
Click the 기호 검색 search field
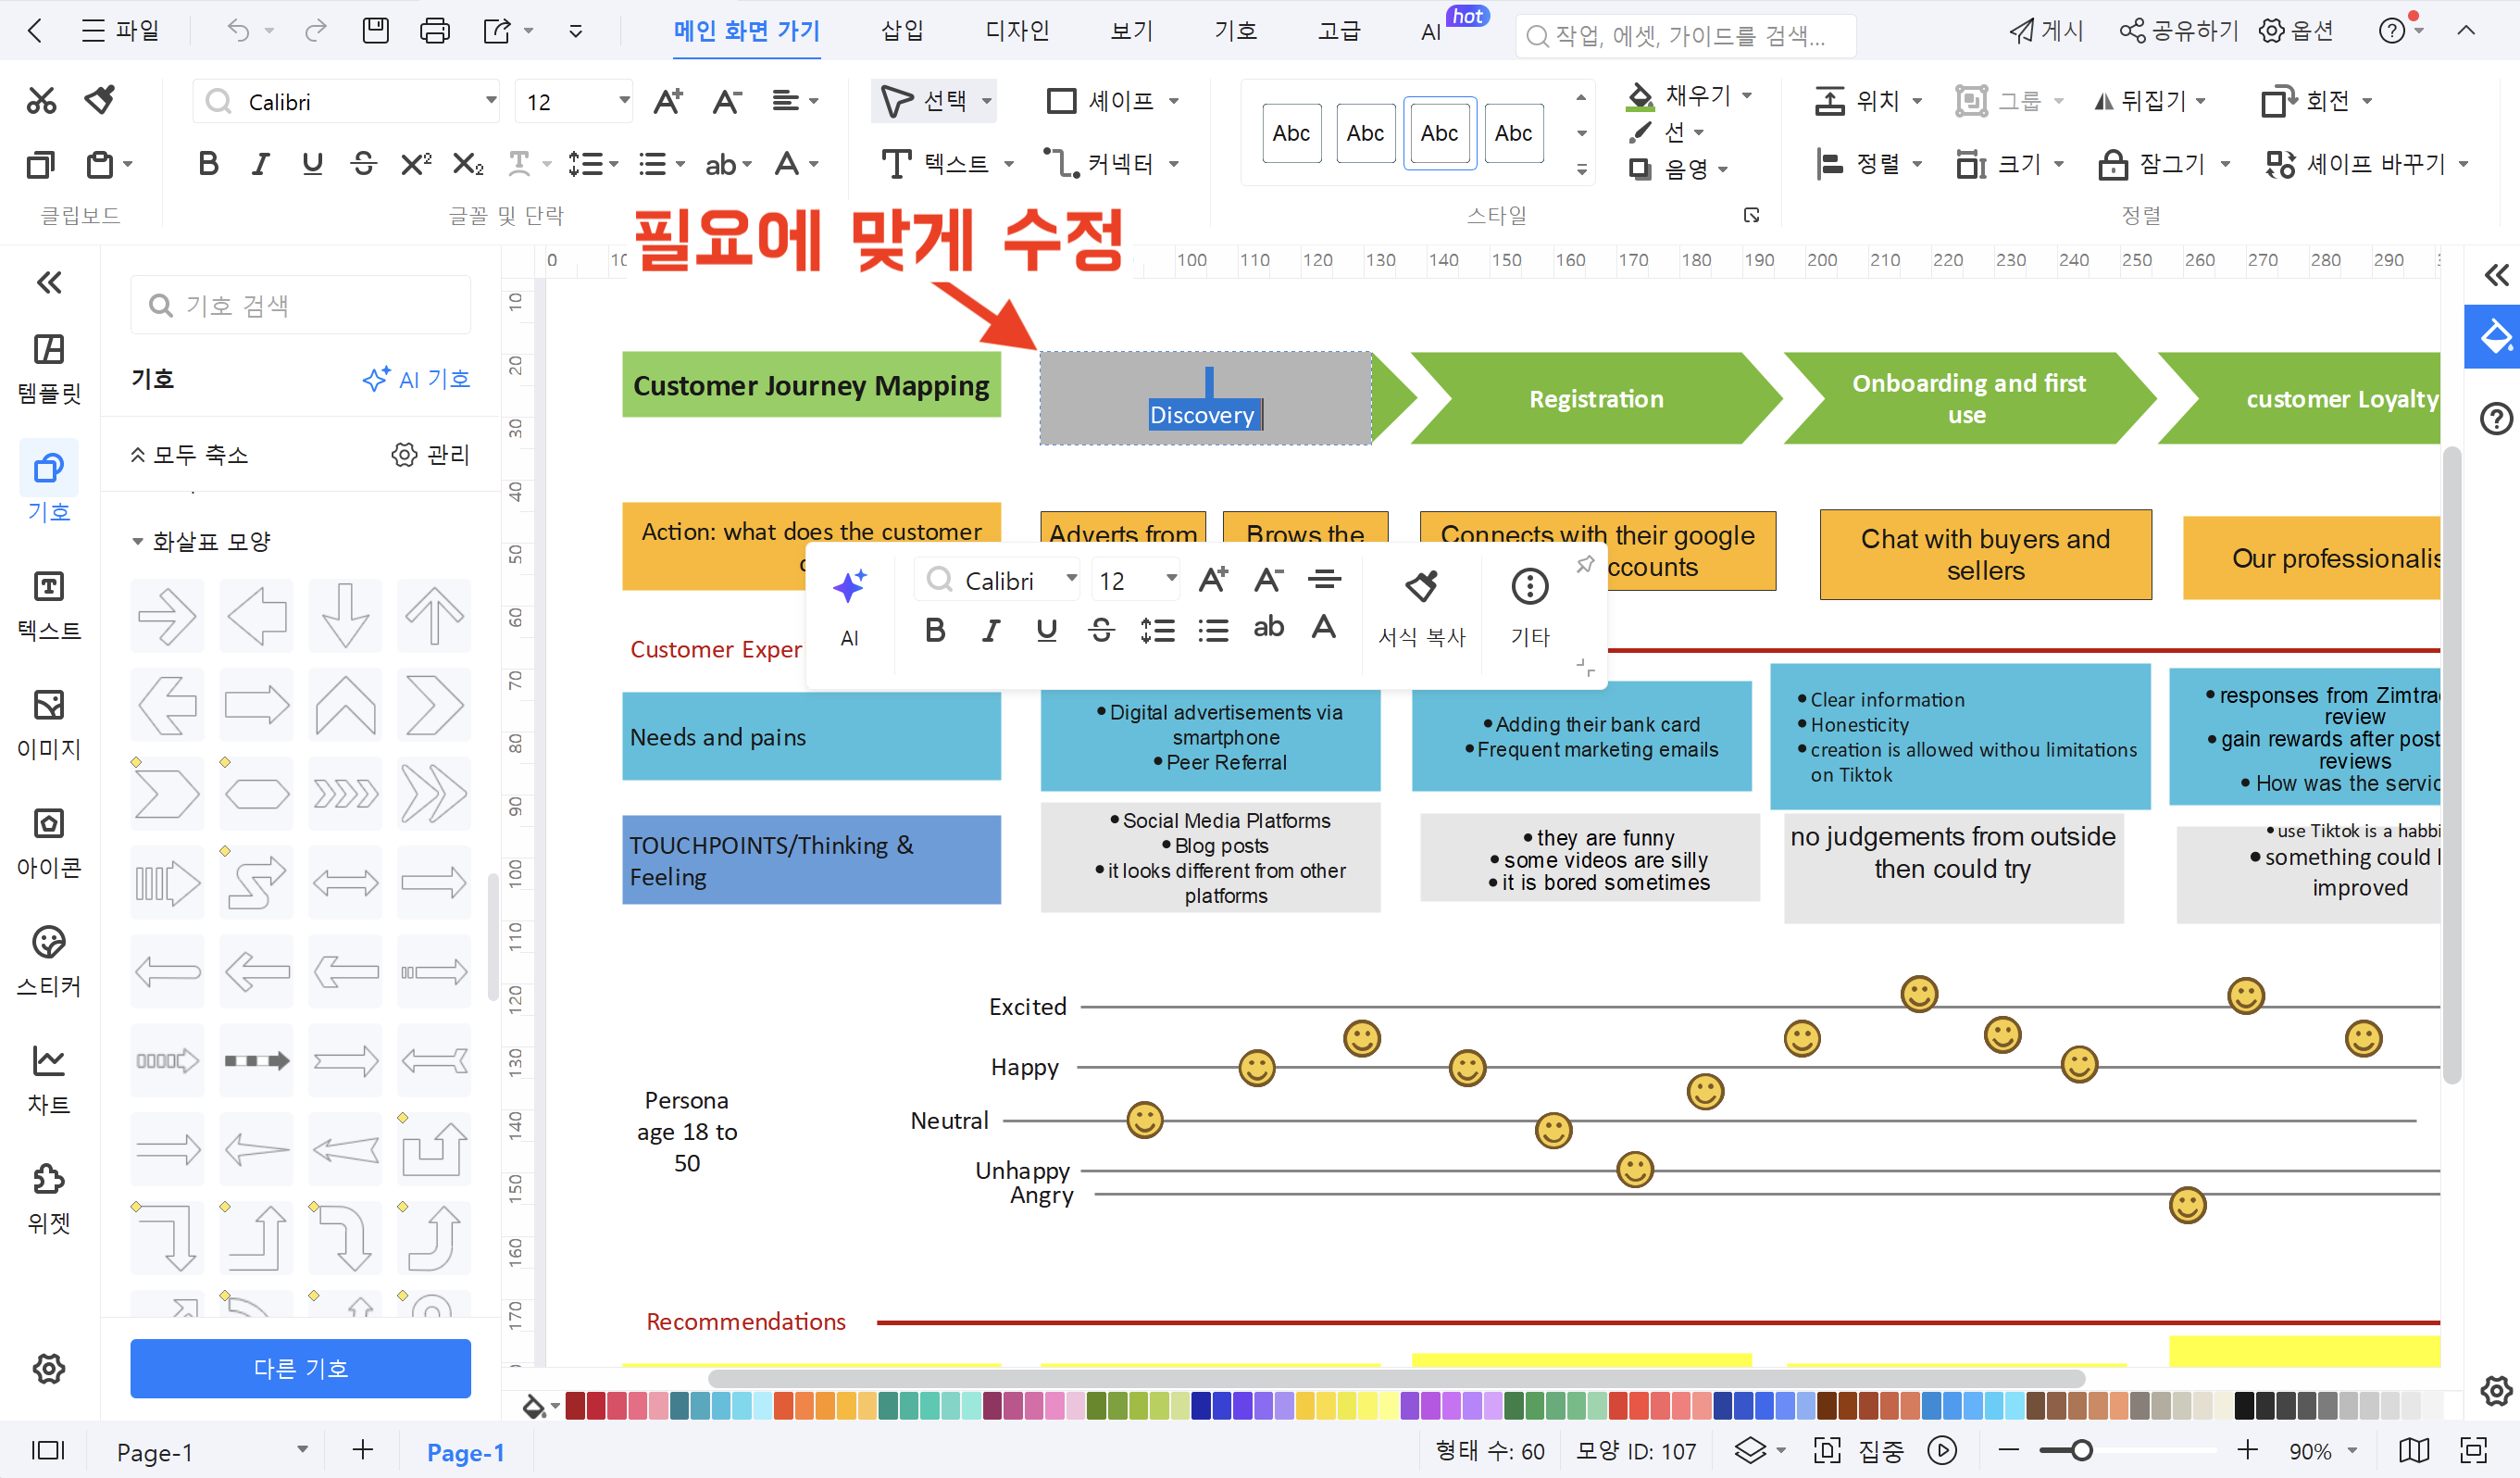pyautogui.click(x=299, y=304)
